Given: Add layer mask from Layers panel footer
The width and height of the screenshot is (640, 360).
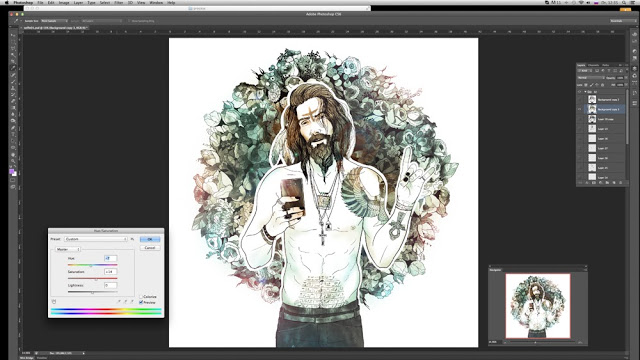Looking at the screenshot, I should (x=593, y=183).
